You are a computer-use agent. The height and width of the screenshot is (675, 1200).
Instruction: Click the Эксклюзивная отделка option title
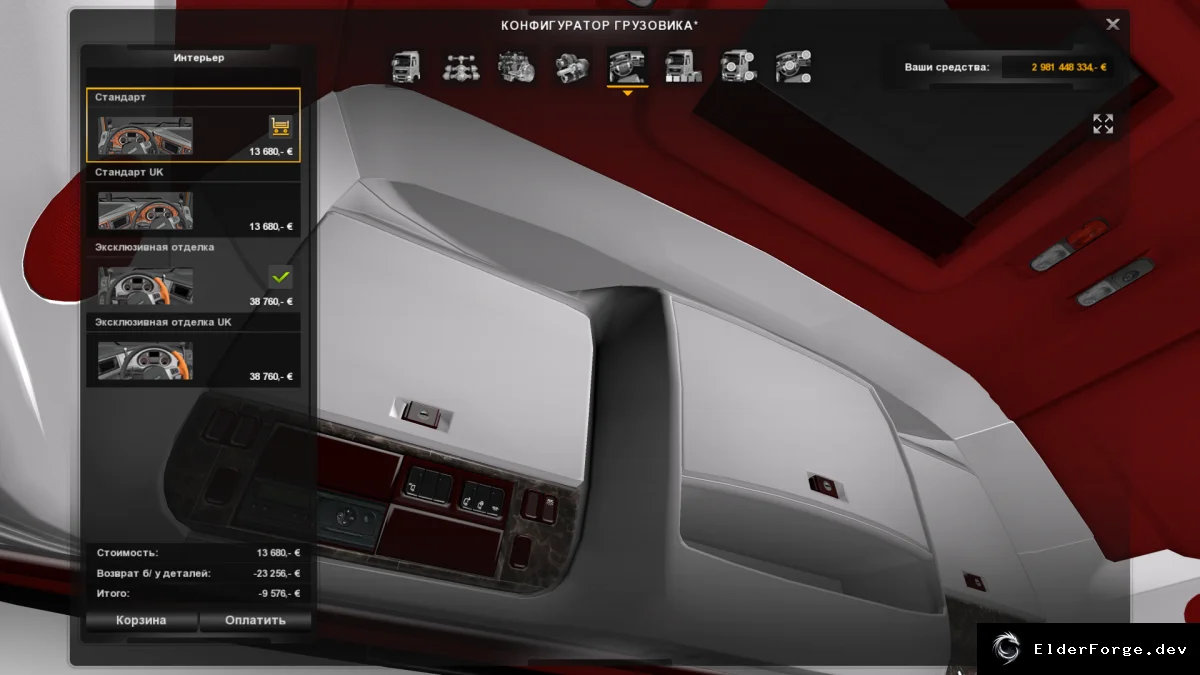tap(155, 247)
